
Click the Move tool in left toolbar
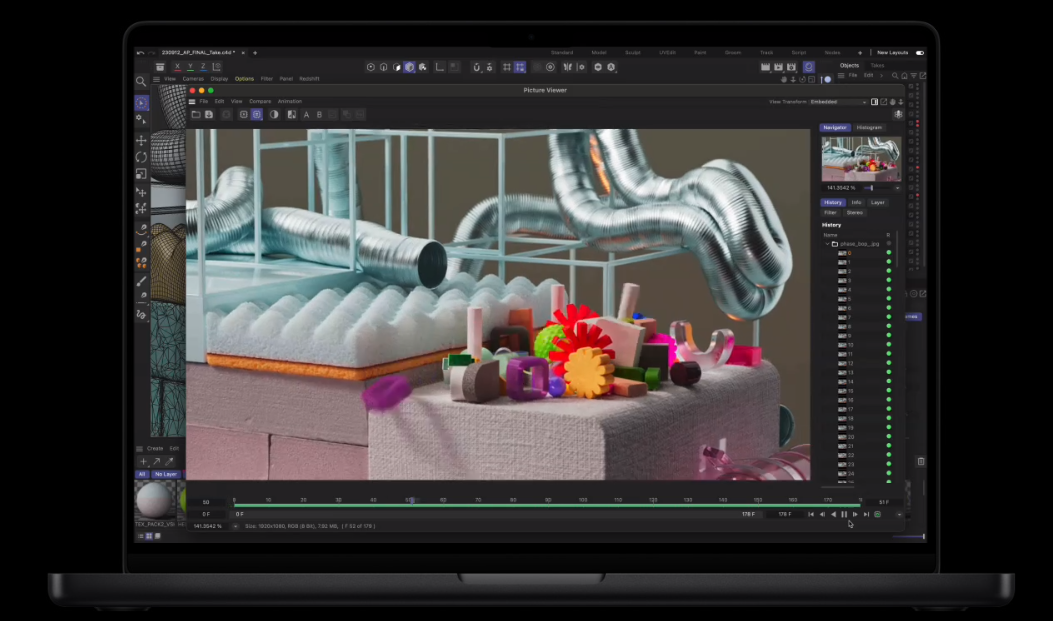(141, 141)
